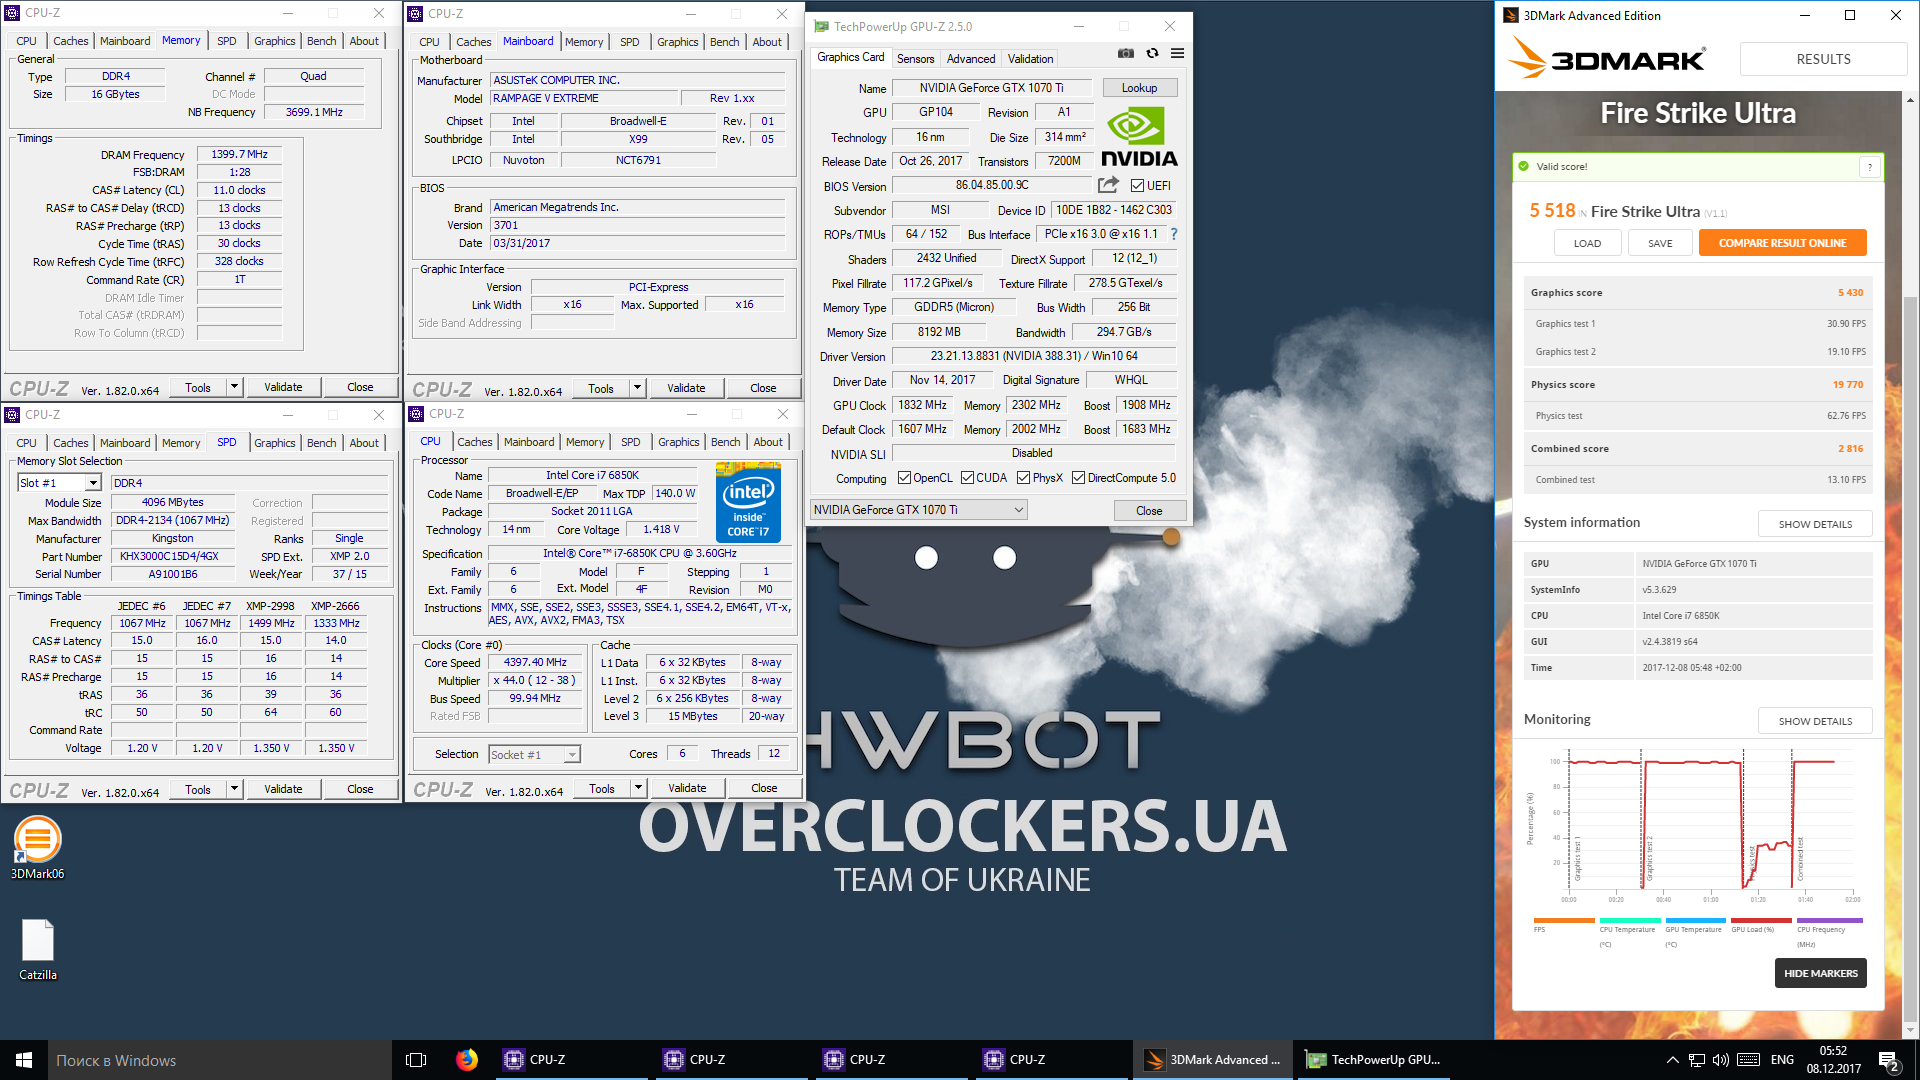Open the RESULTS tab in 3DMark
This screenshot has width=1920, height=1080.
1823,59
